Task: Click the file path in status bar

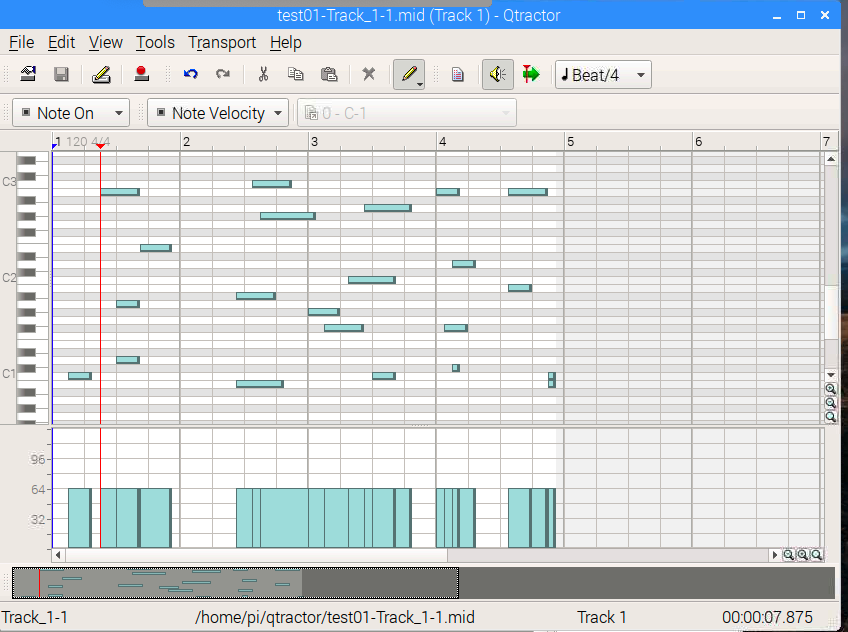Action: point(335,617)
